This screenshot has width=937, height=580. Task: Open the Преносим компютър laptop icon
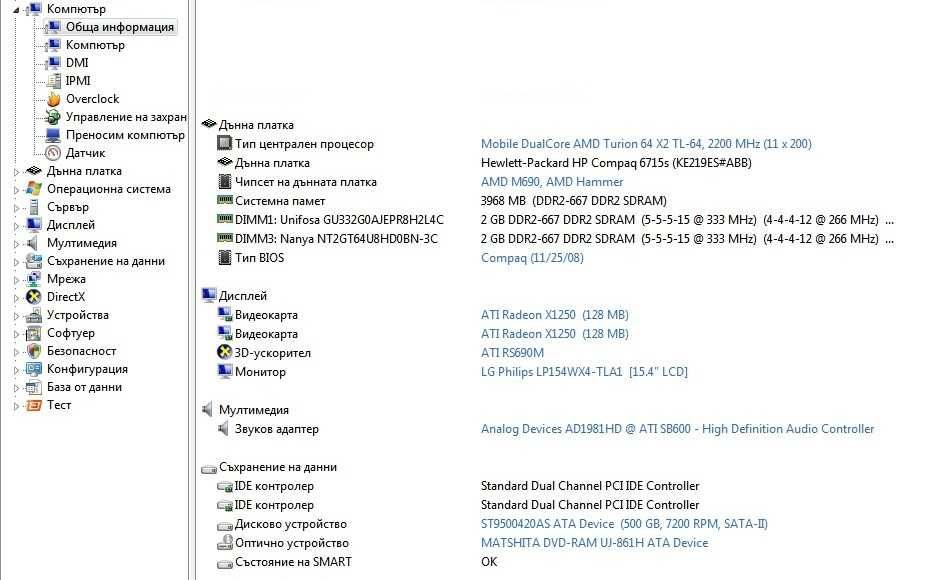(x=53, y=135)
